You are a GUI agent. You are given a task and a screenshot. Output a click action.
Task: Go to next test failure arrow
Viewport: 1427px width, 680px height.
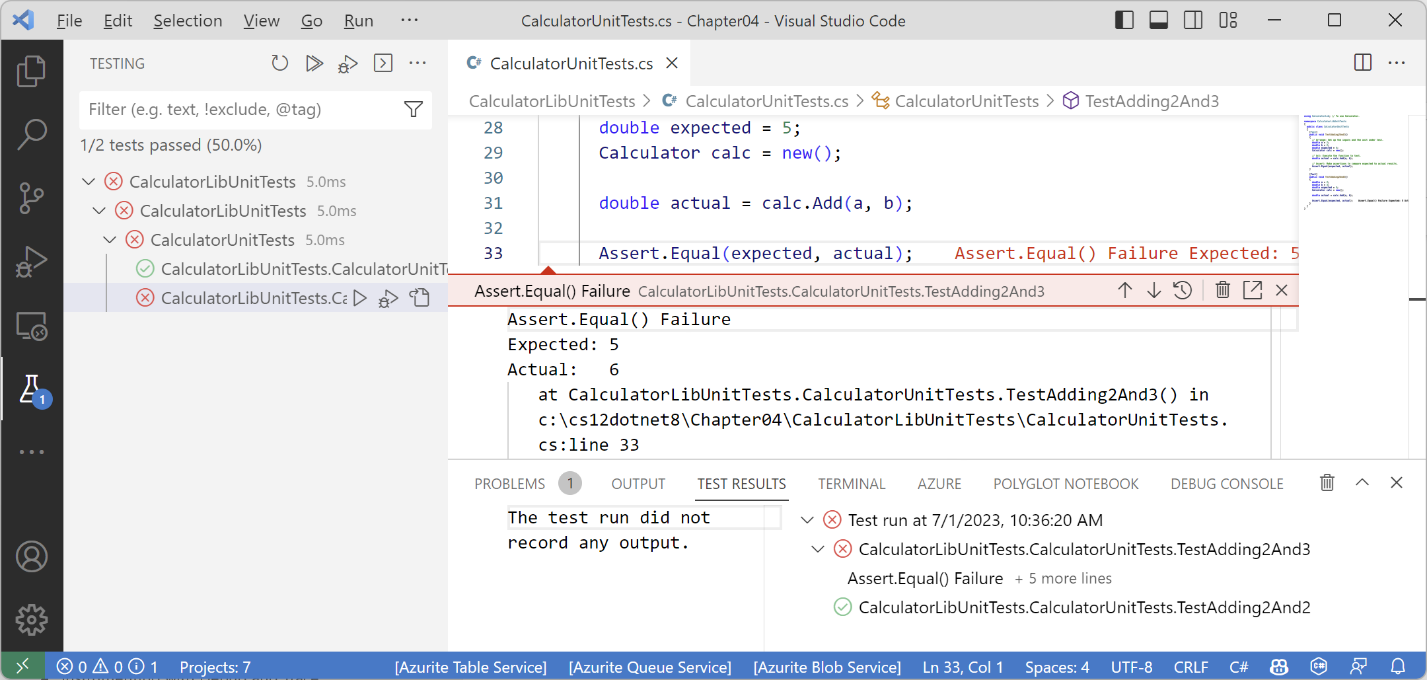[x=1154, y=291]
